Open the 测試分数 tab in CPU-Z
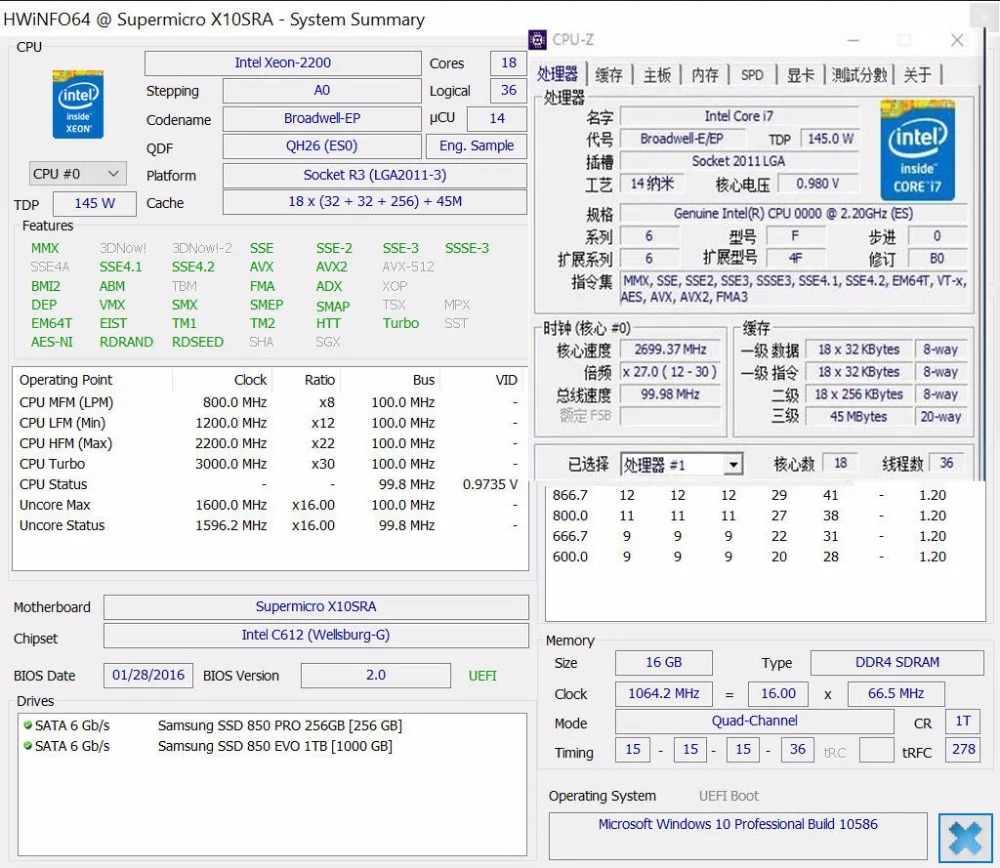The height and width of the screenshot is (868, 1000). pyautogui.click(x=859, y=75)
